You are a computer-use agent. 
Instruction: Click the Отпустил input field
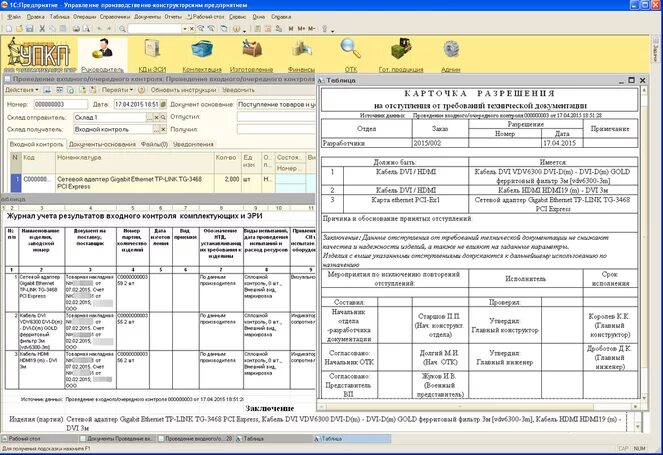coord(276,117)
